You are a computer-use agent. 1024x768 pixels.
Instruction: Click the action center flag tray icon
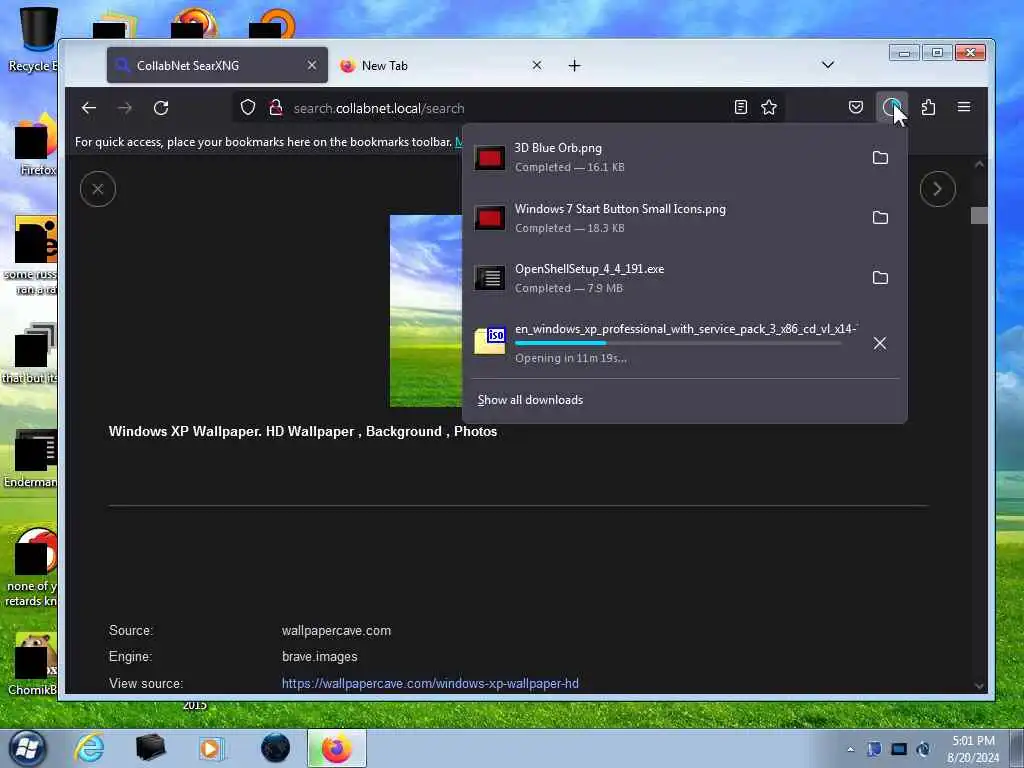click(x=874, y=749)
